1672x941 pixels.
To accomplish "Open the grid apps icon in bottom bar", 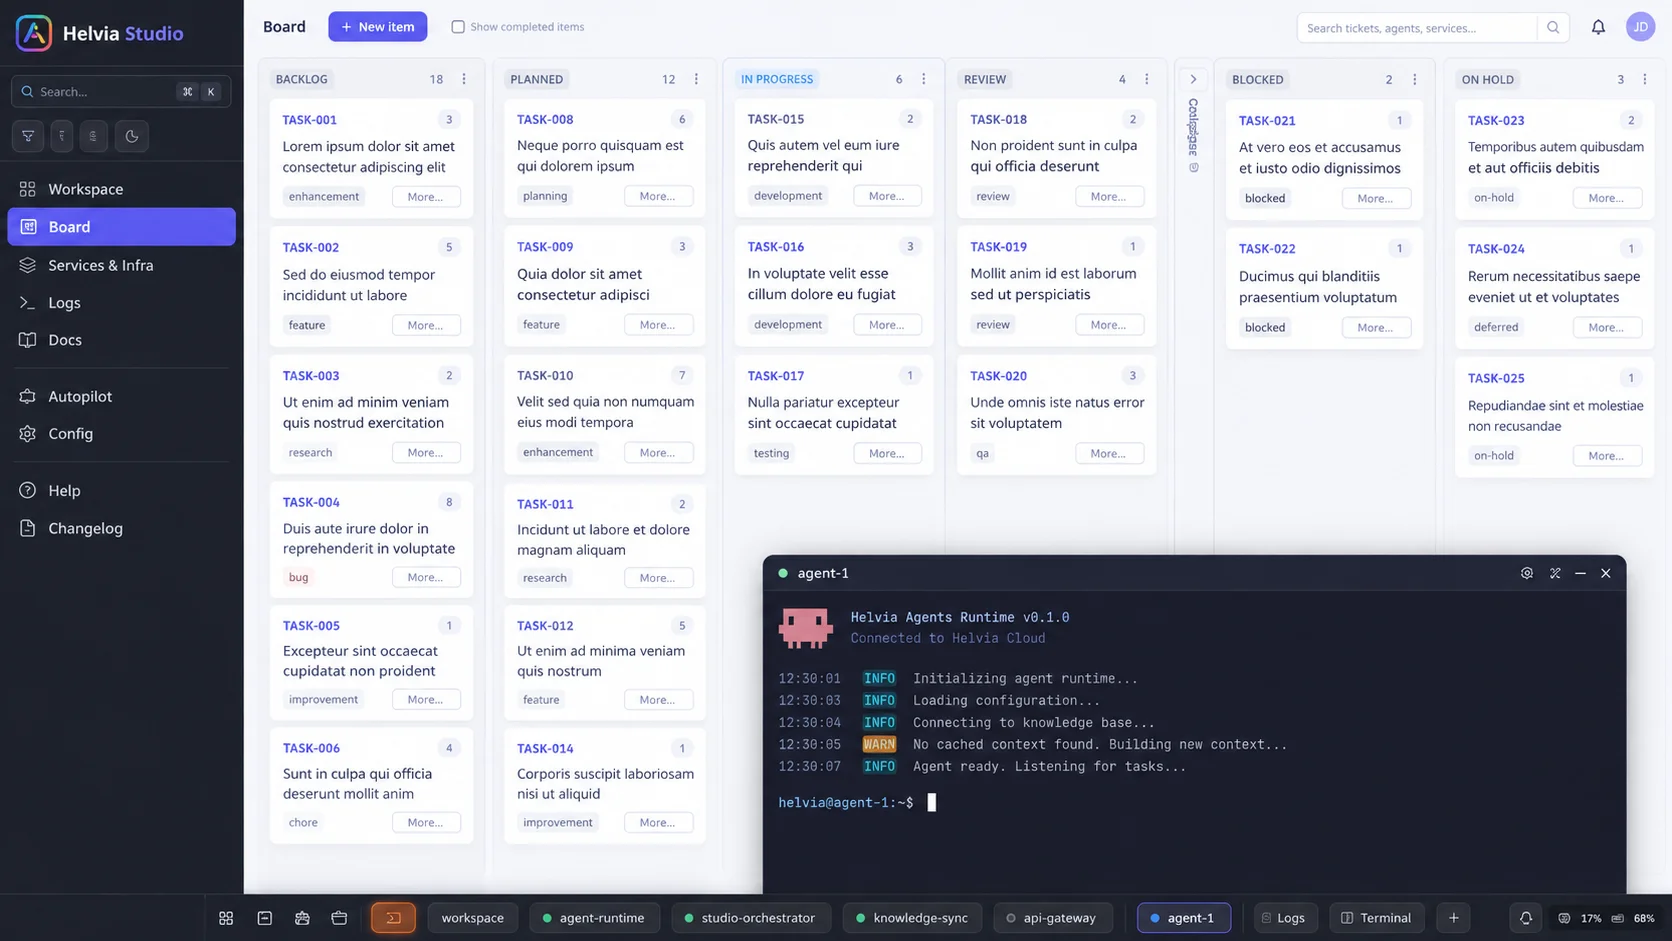I will coord(226,918).
